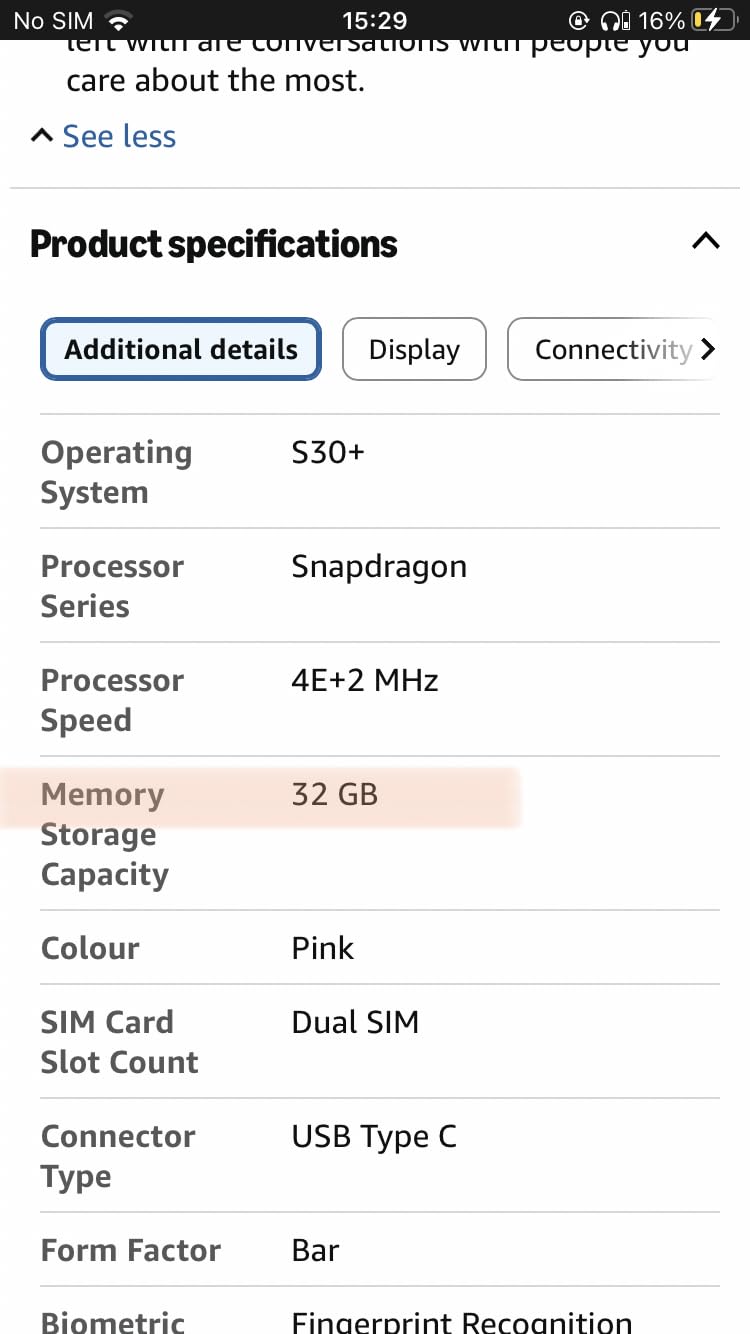Tap the rotation lock status icon
750x1334 pixels.
pos(579,20)
